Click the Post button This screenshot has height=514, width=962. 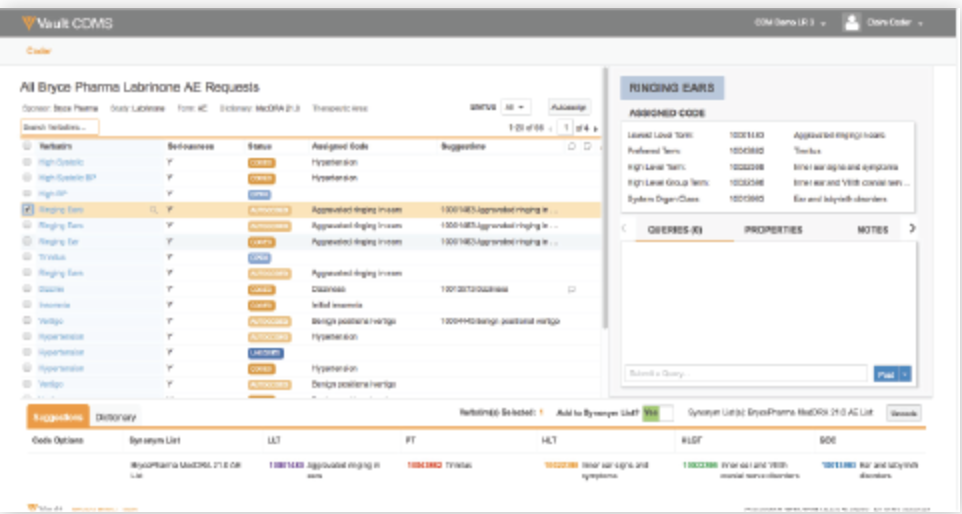coord(886,374)
